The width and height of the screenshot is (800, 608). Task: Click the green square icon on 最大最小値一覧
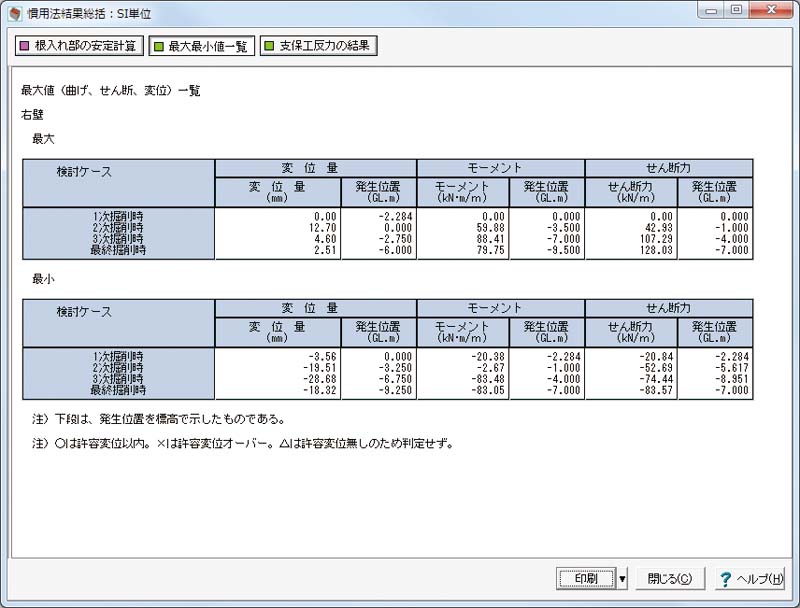coord(159,46)
